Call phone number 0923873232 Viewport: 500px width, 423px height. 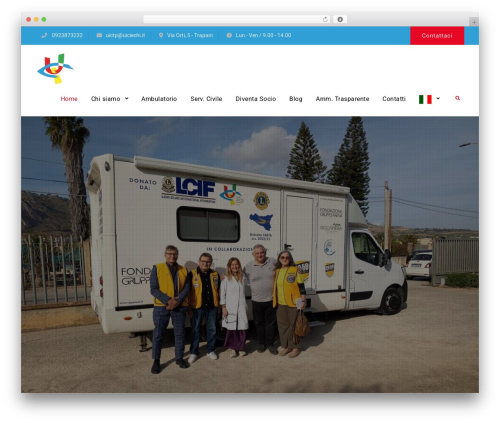67,35
